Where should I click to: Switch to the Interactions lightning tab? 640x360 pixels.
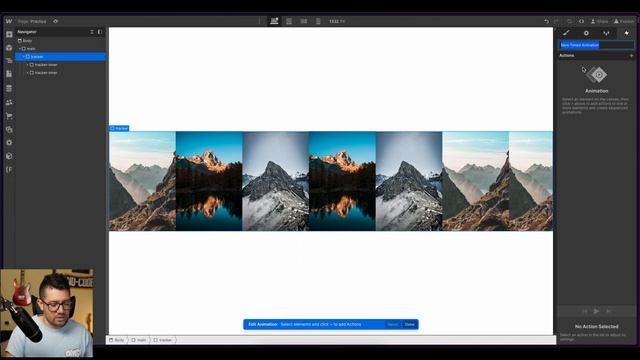click(x=626, y=33)
